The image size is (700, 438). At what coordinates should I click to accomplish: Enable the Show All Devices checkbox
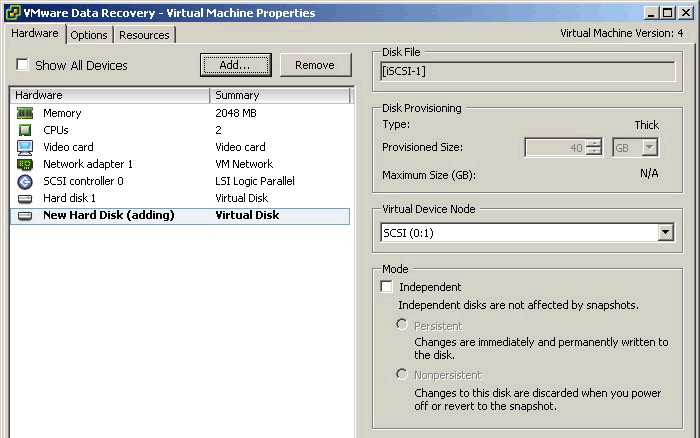(22, 65)
